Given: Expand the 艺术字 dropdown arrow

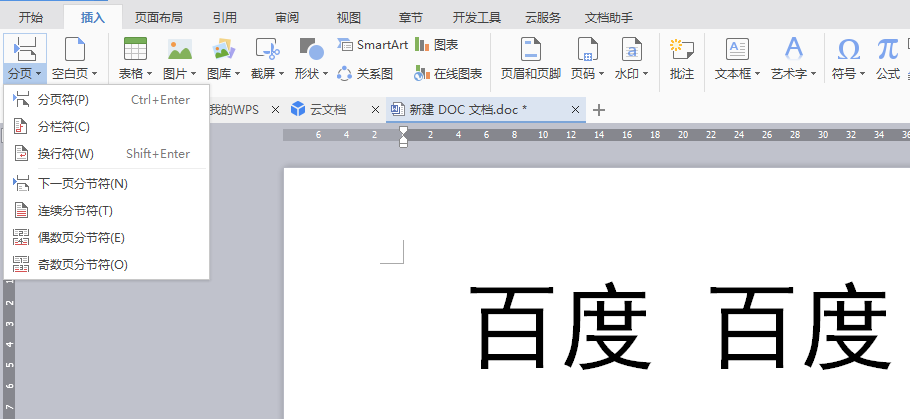Looking at the screenshot, I should pyautogui.click(x=813, y=74).
